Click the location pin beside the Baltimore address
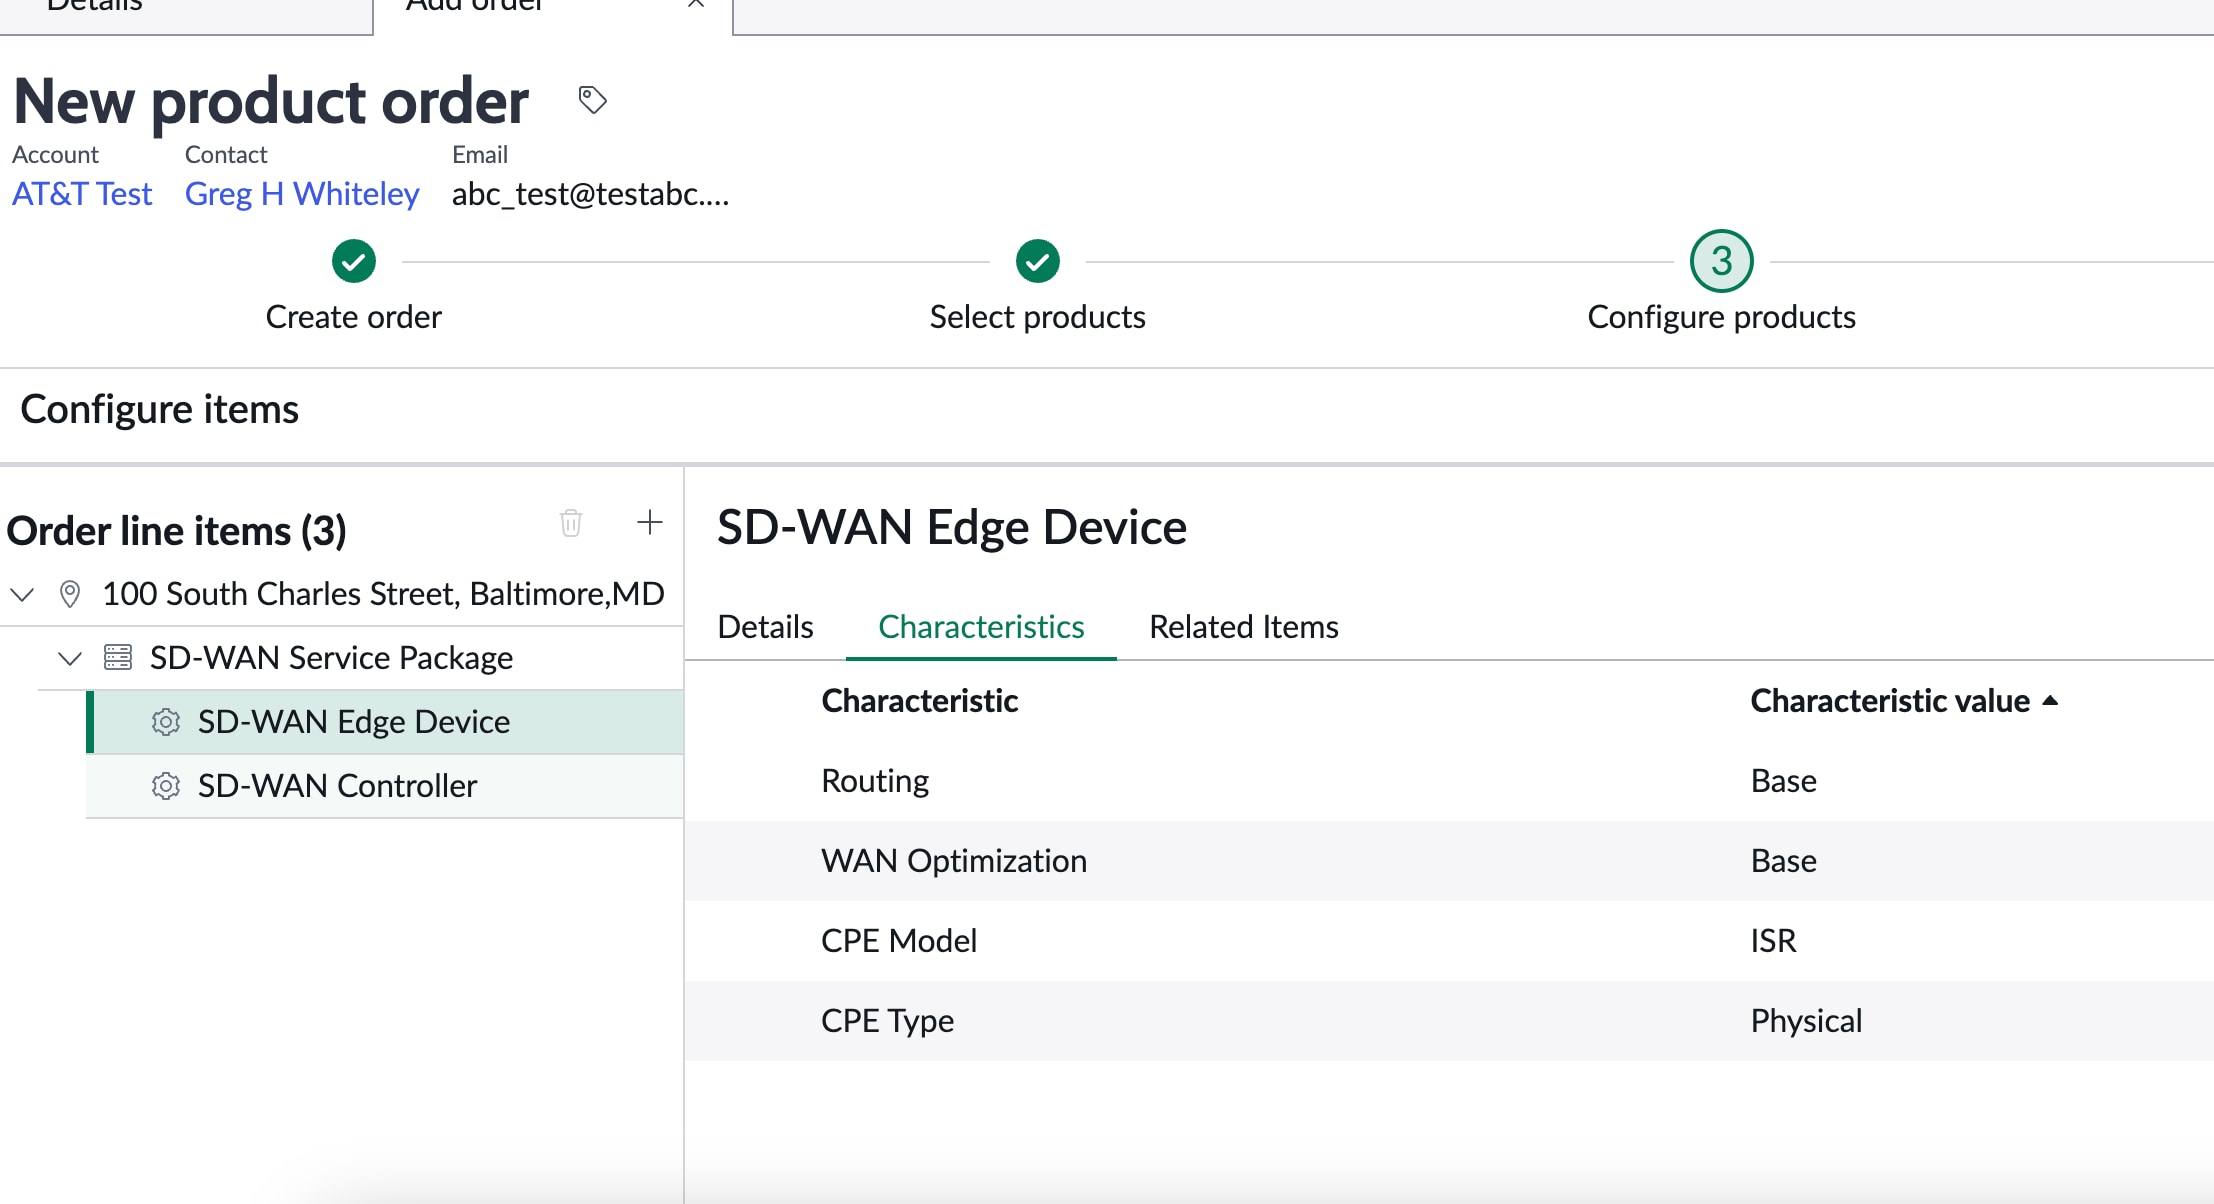 (x=69, y=593)
